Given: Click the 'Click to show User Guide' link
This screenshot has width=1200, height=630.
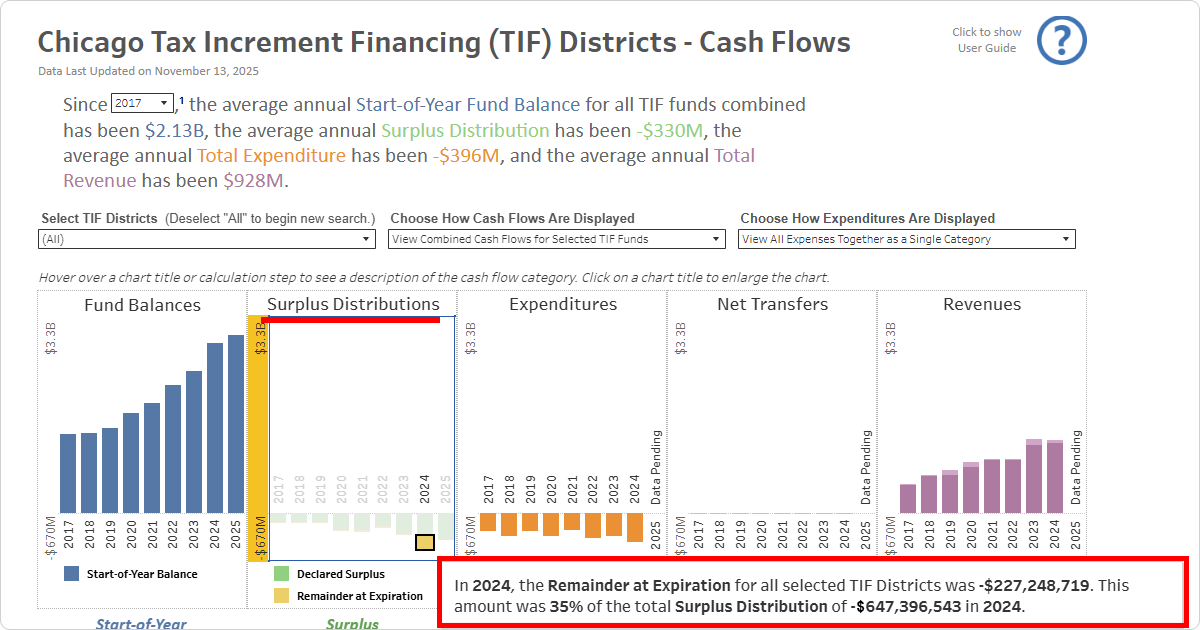Looking at the screenshot, I should [x=986, y=39].
